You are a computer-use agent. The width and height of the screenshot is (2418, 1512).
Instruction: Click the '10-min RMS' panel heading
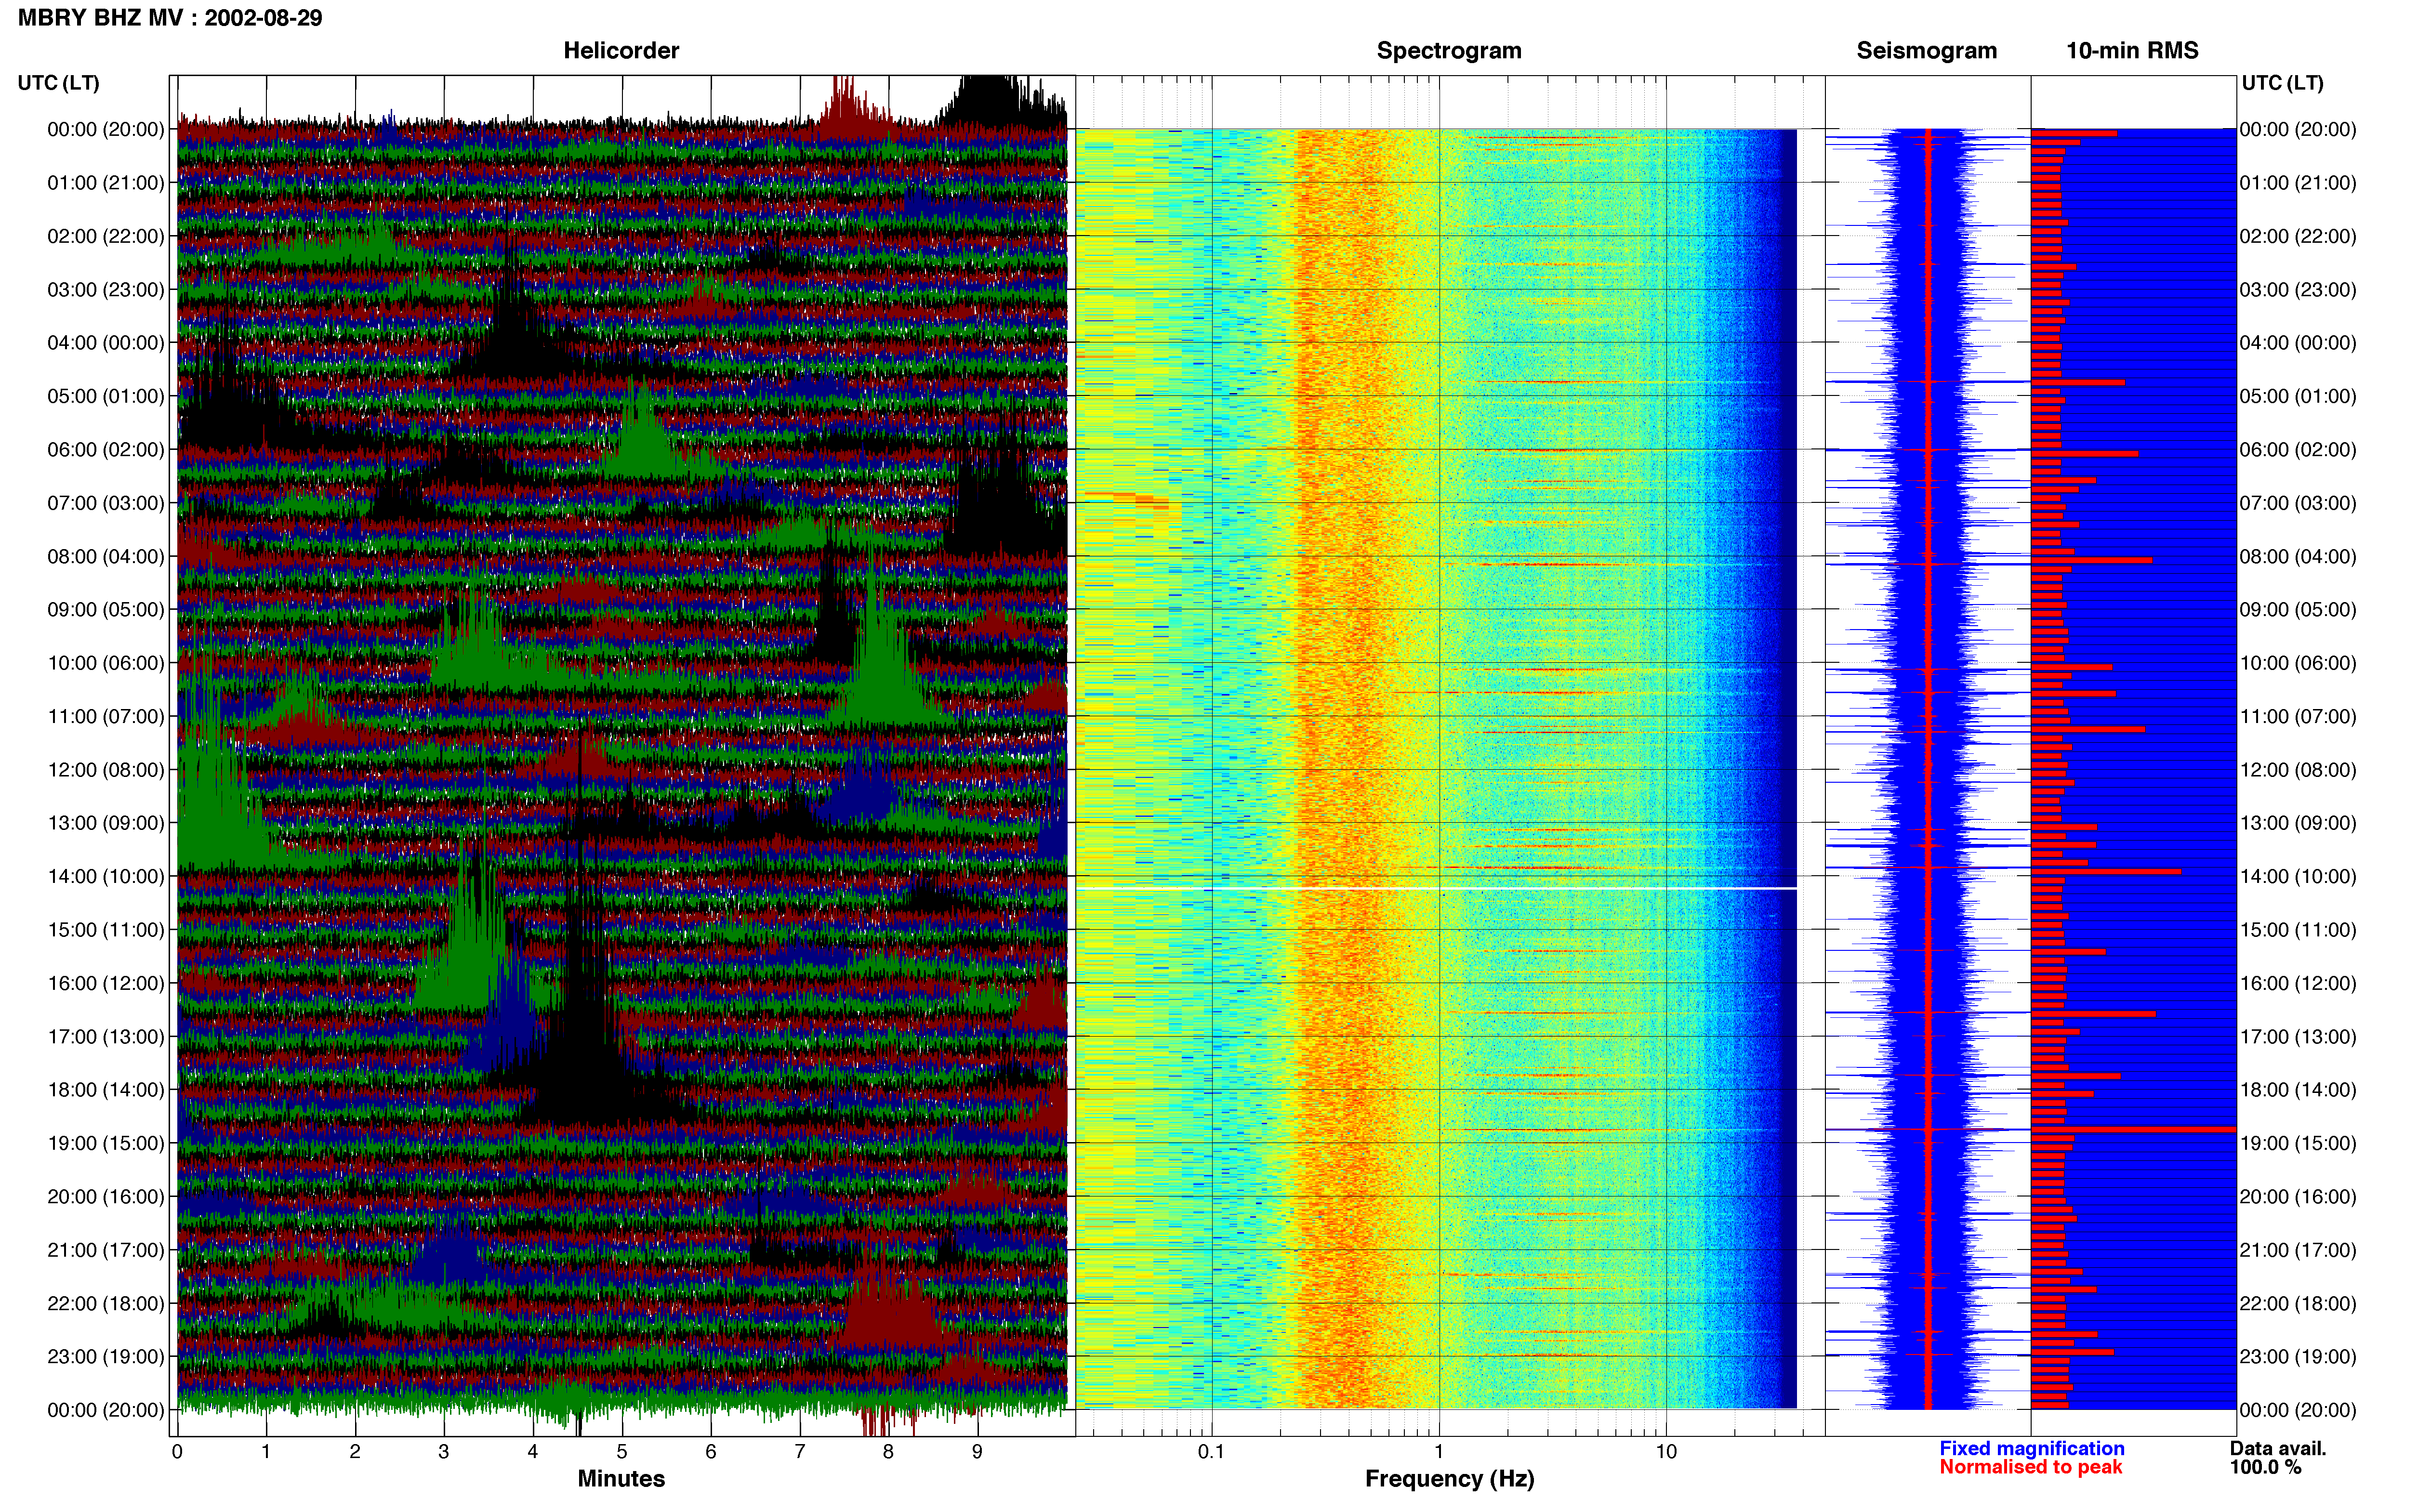tap(2132, 50)
